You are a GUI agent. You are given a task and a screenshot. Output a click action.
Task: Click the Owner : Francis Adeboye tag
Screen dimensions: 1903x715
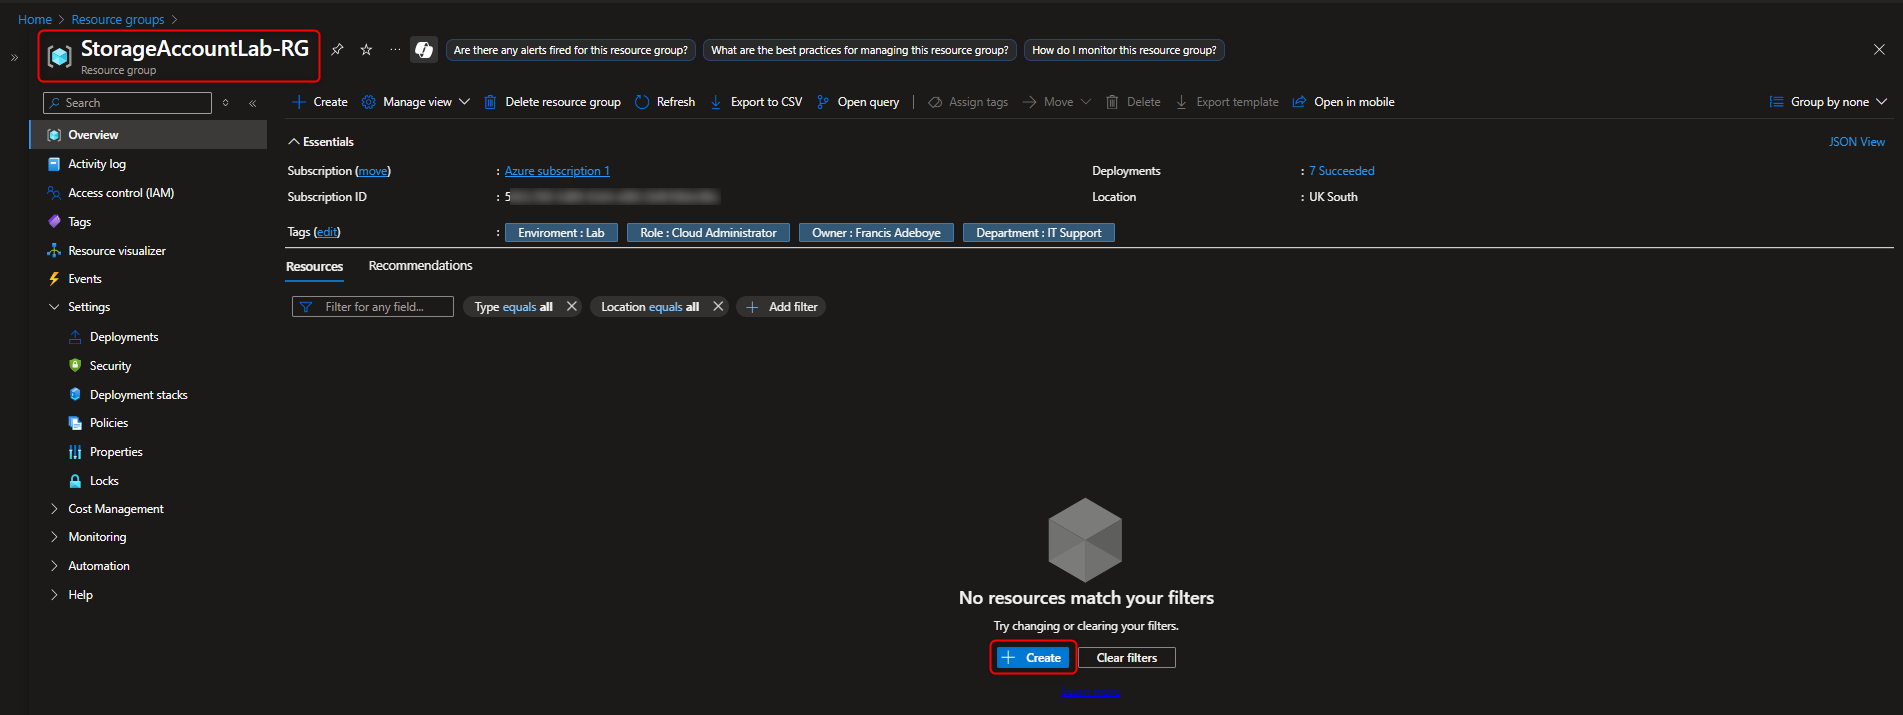(876, 233)
